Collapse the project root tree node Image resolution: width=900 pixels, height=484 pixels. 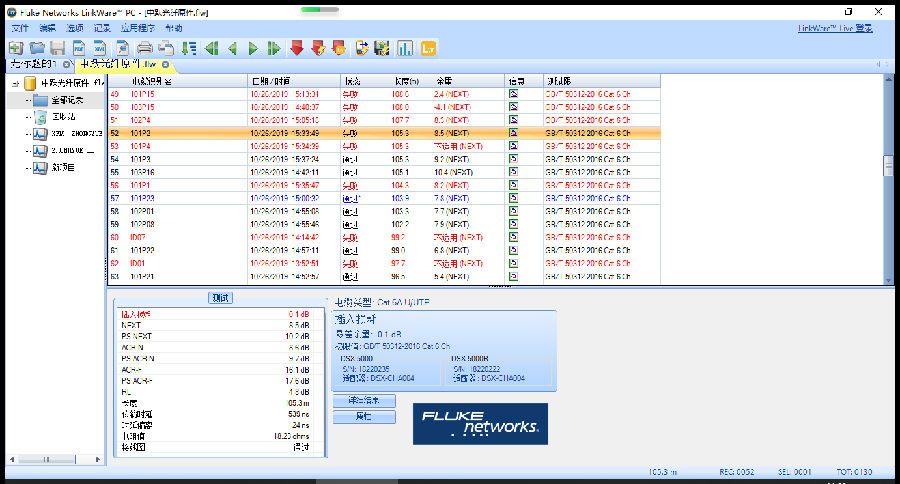[x=15, y=84]
